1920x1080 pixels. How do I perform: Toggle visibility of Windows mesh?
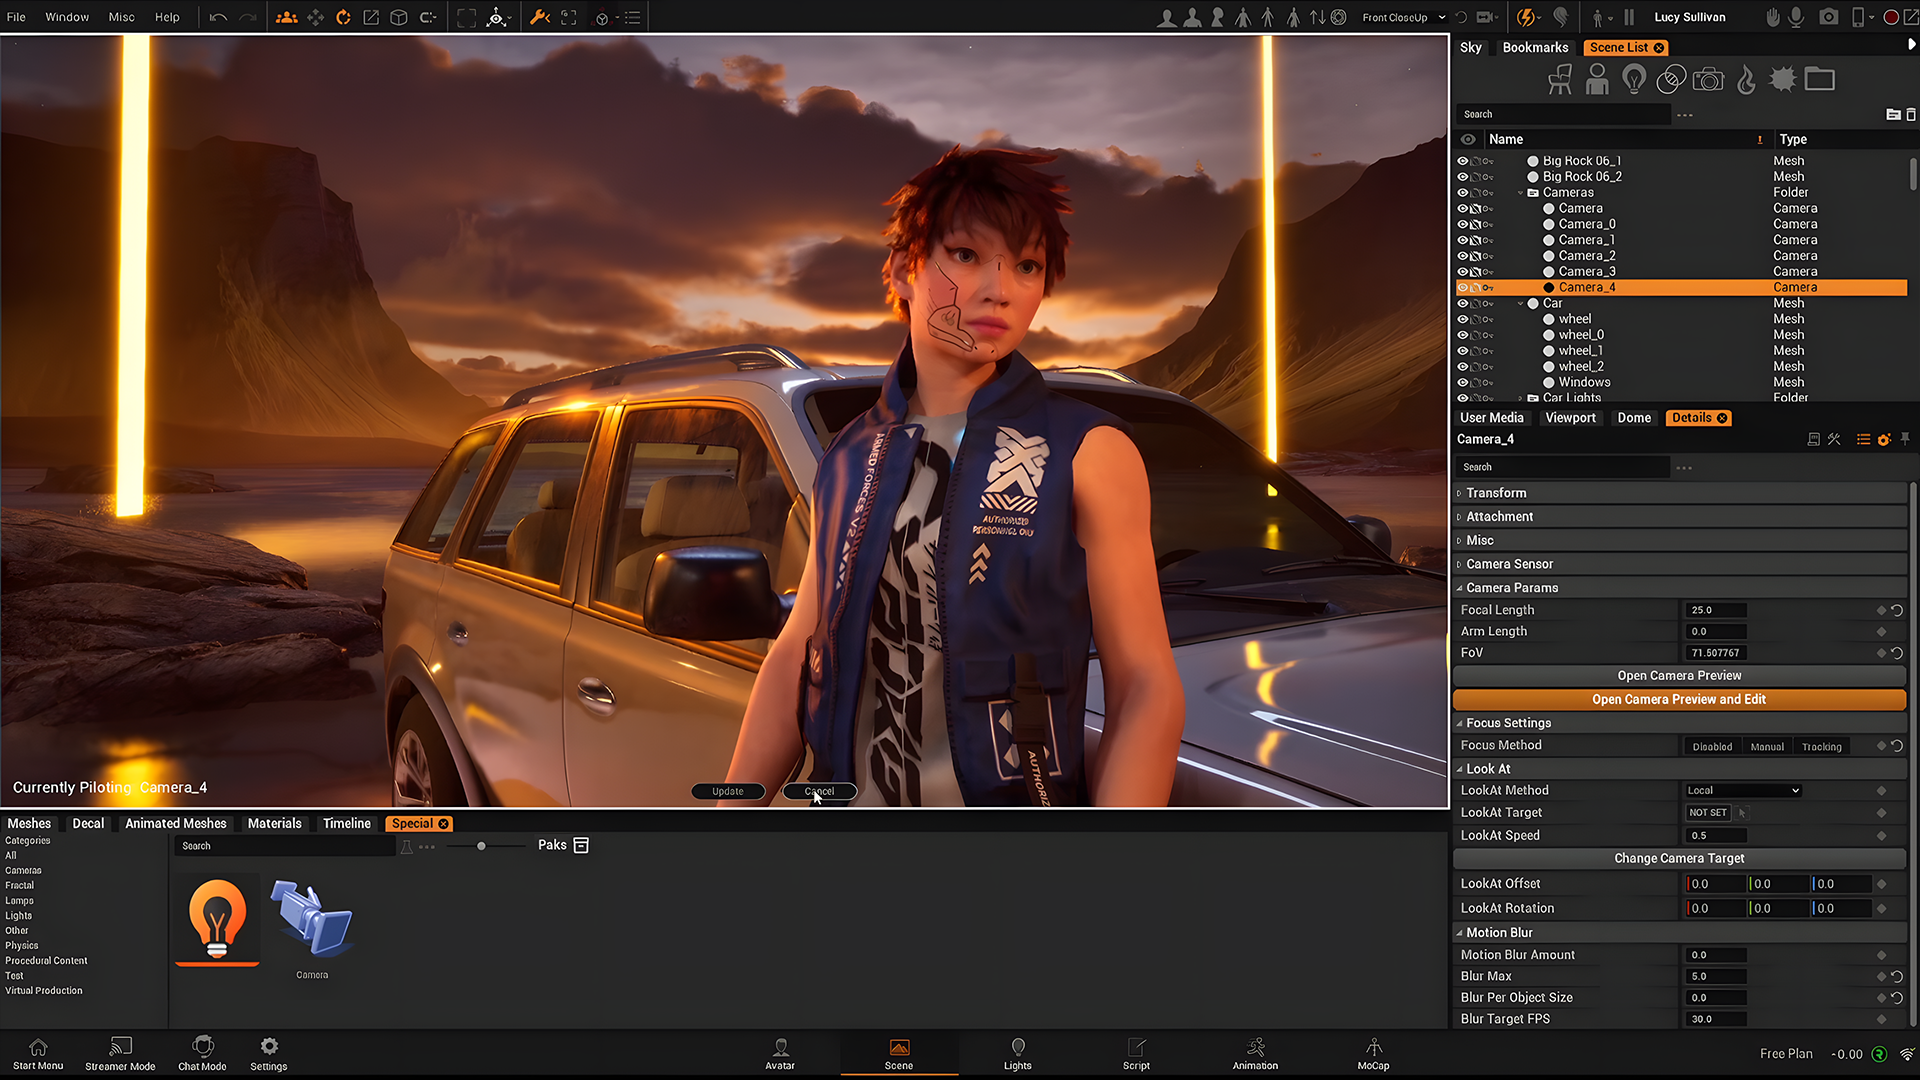1463,383
